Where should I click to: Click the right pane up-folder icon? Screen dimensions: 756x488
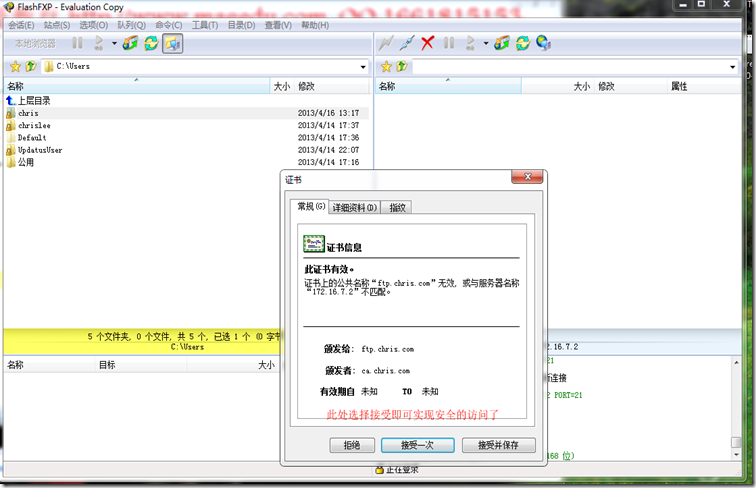point(402,66)
